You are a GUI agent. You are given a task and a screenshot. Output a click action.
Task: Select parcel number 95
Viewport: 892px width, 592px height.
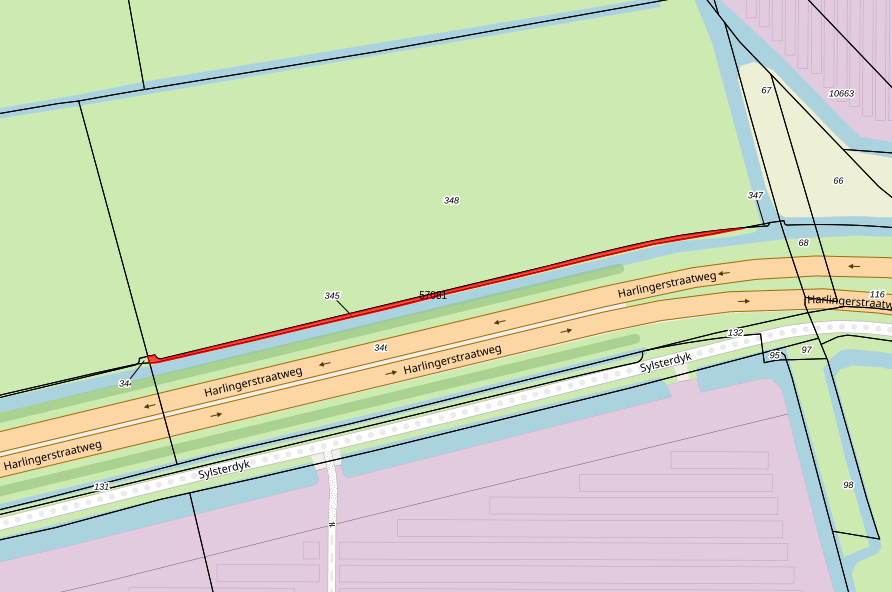point(774,355)
